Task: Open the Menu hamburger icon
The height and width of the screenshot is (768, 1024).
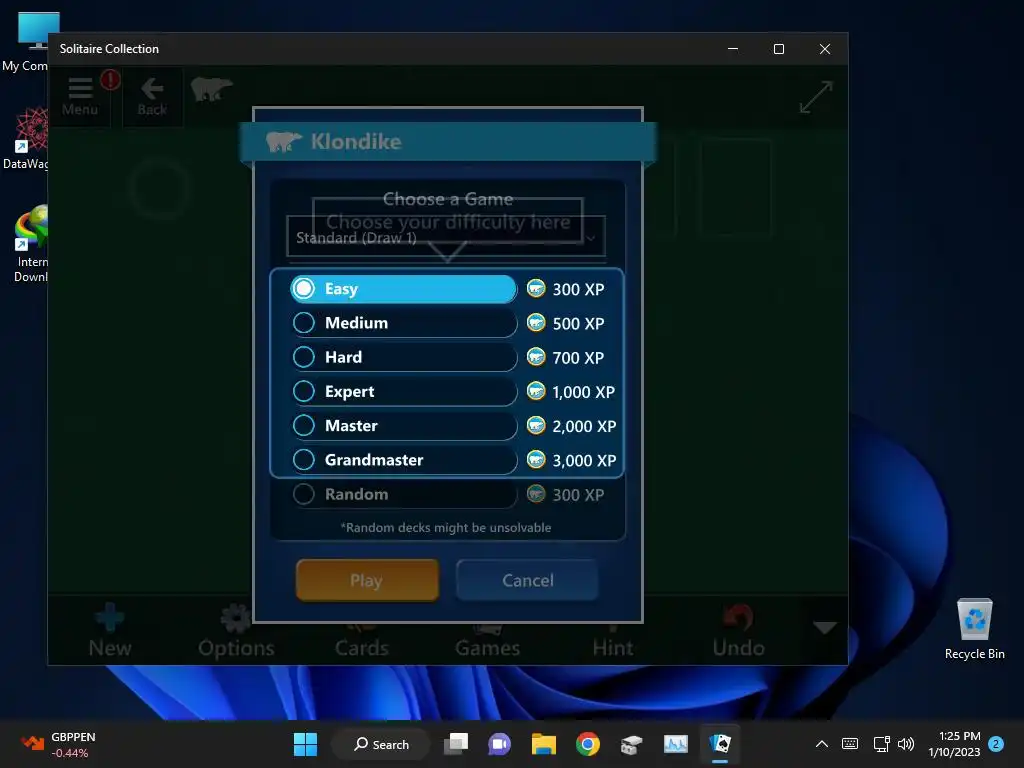Action: pos(80,96)
